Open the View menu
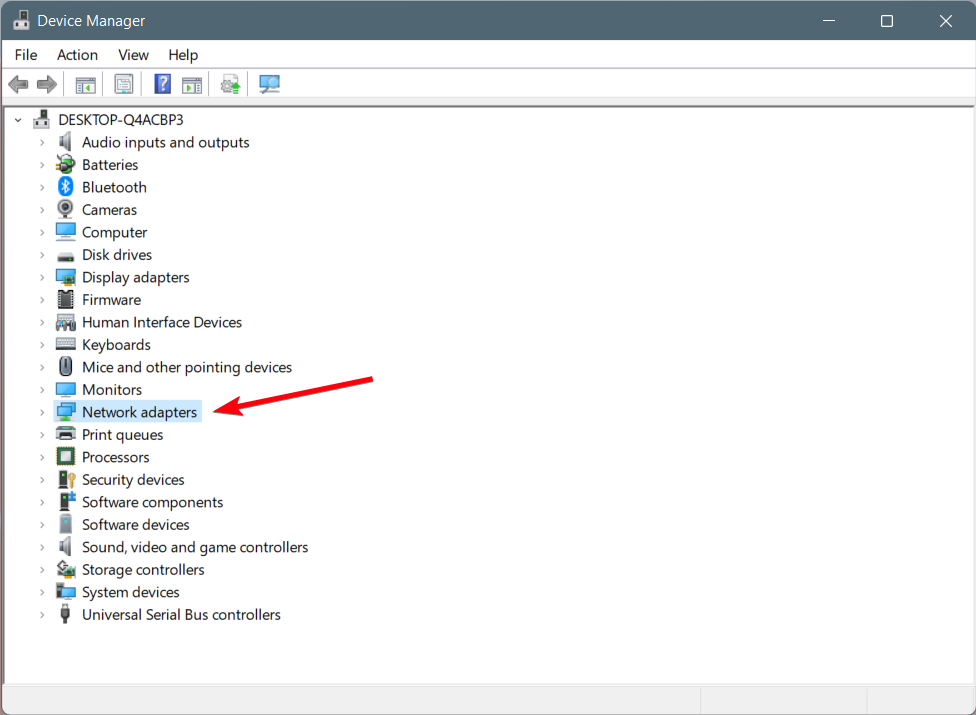The width and height of the screenshot is (976, 715). [x=133, y=55]
